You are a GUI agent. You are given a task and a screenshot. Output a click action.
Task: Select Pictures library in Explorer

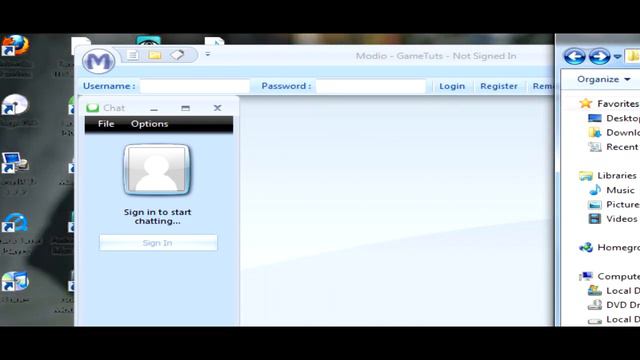click(613, 204)
